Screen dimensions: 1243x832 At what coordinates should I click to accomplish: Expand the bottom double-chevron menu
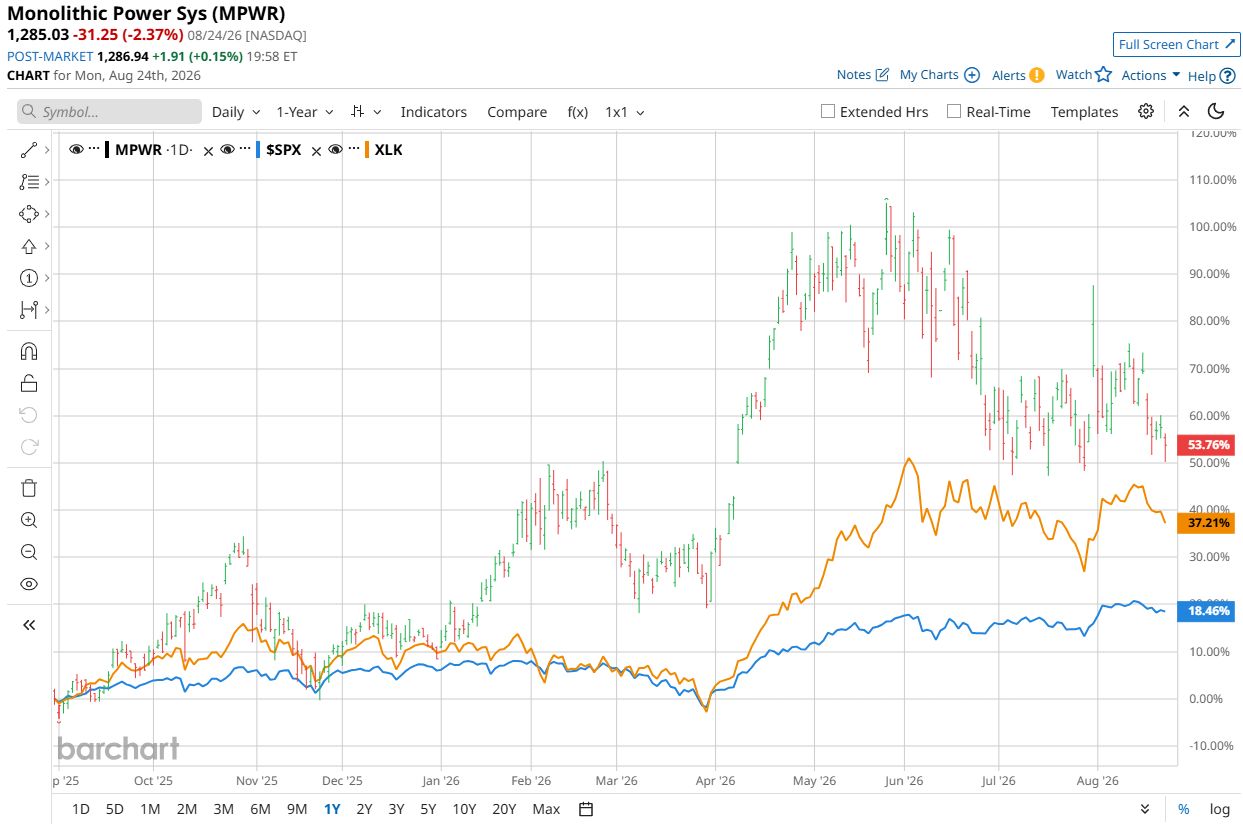click(x=1145, y=809)
